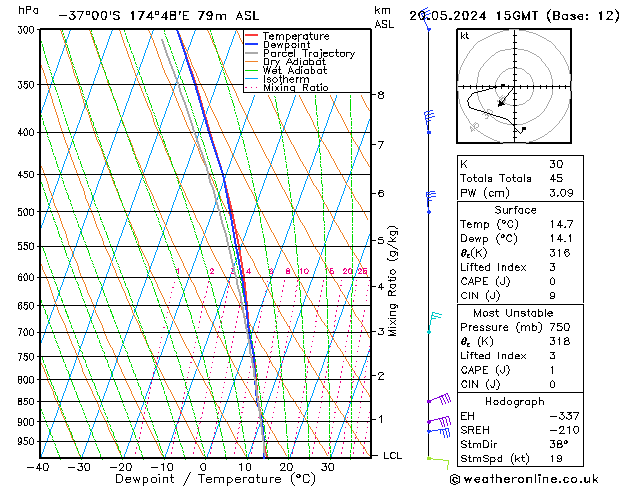
Task: Click the purple wind barb at 900 hPa
Action: tap(439, 421)
